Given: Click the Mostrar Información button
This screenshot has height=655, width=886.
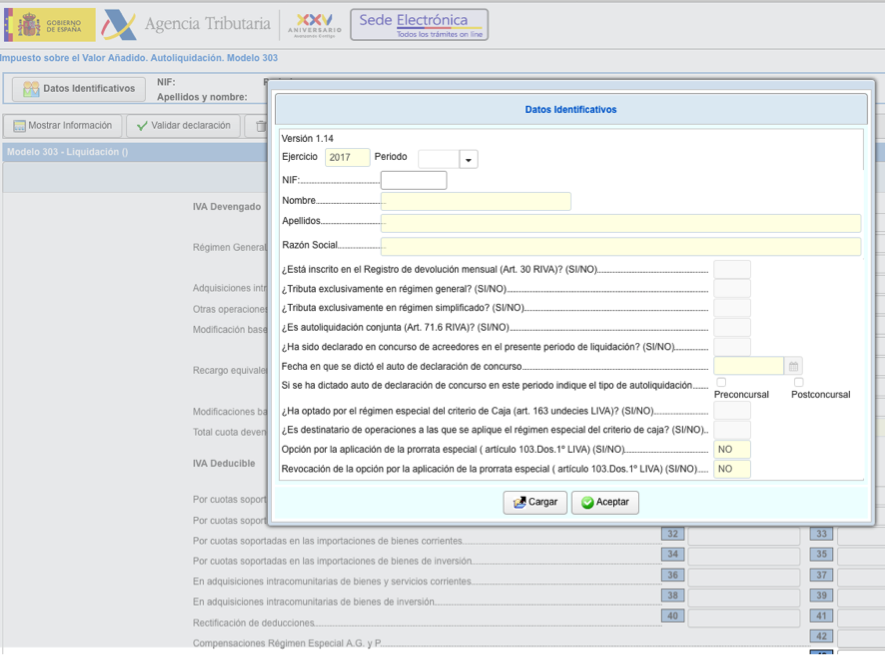Looking at the screenshot, I should point(63,125).
